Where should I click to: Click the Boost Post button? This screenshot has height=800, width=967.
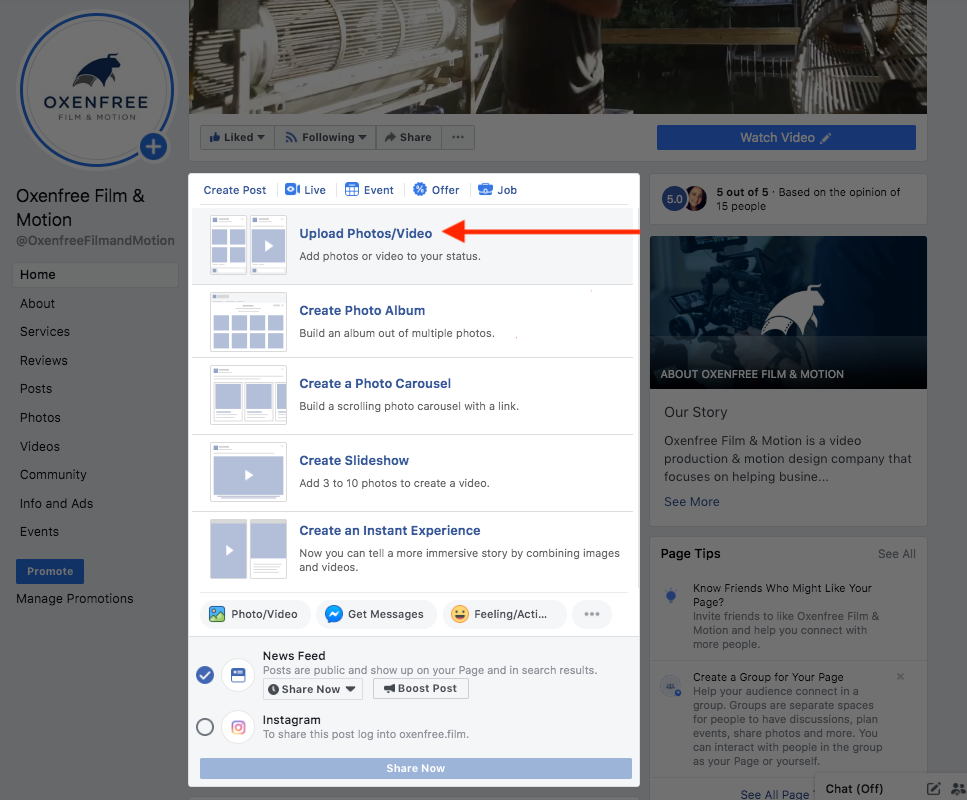(x=421, y=688)
